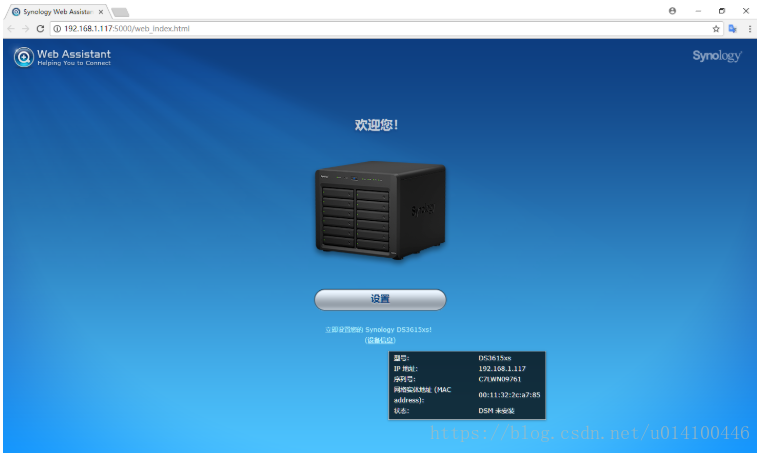
Task: Bookmark this page with the star icon
Action: coord(716,29)
